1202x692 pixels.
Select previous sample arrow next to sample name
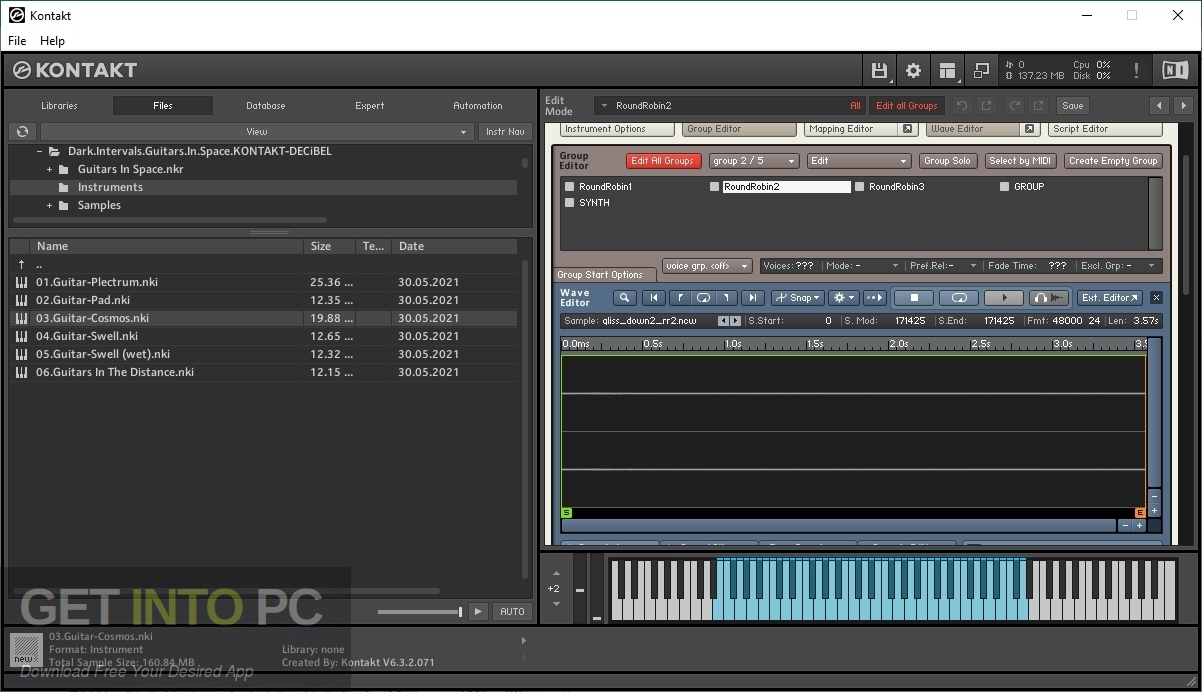tap(723, 321)
